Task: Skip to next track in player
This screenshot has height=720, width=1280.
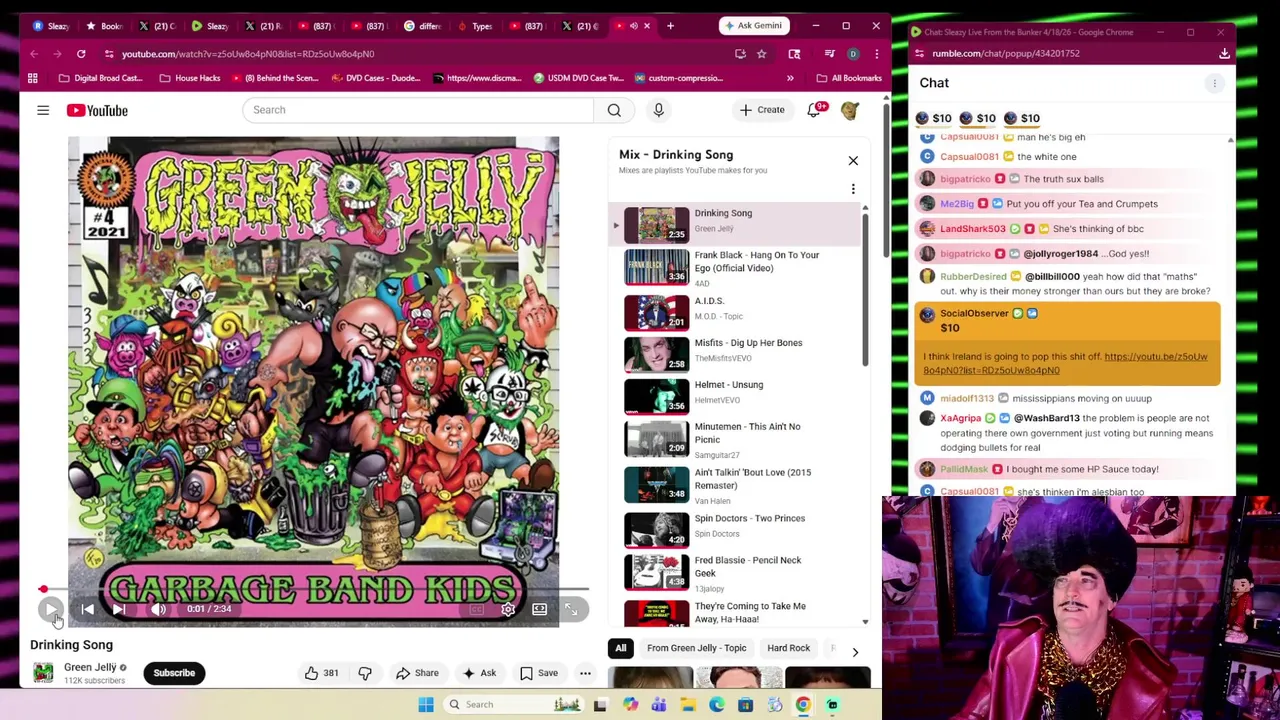Action: (x=119, y=609)
